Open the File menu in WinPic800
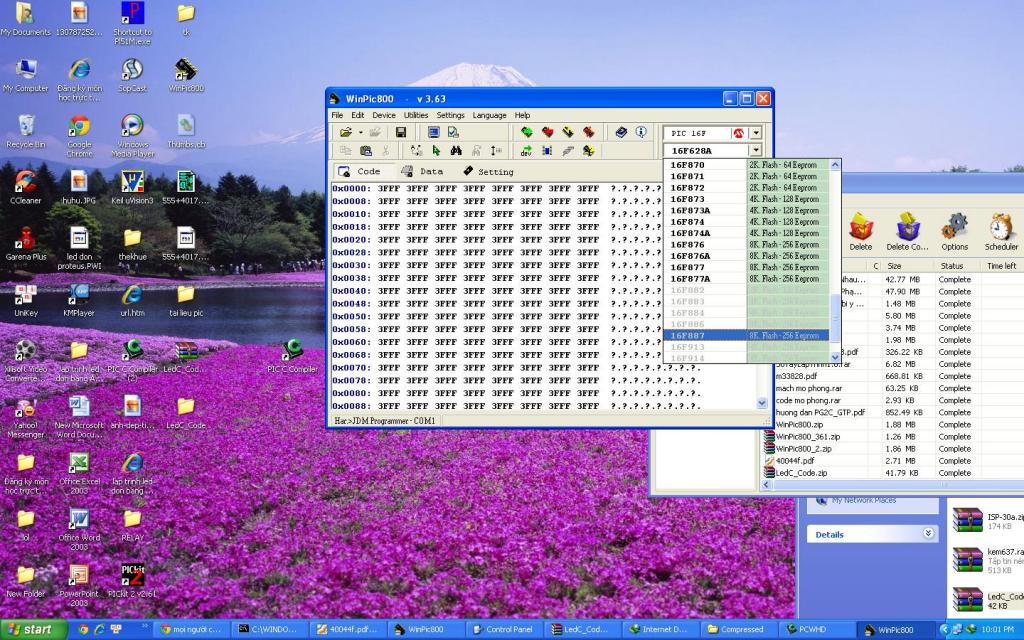Viewport: 1024px width, 640px height. (x=337, y=115)
